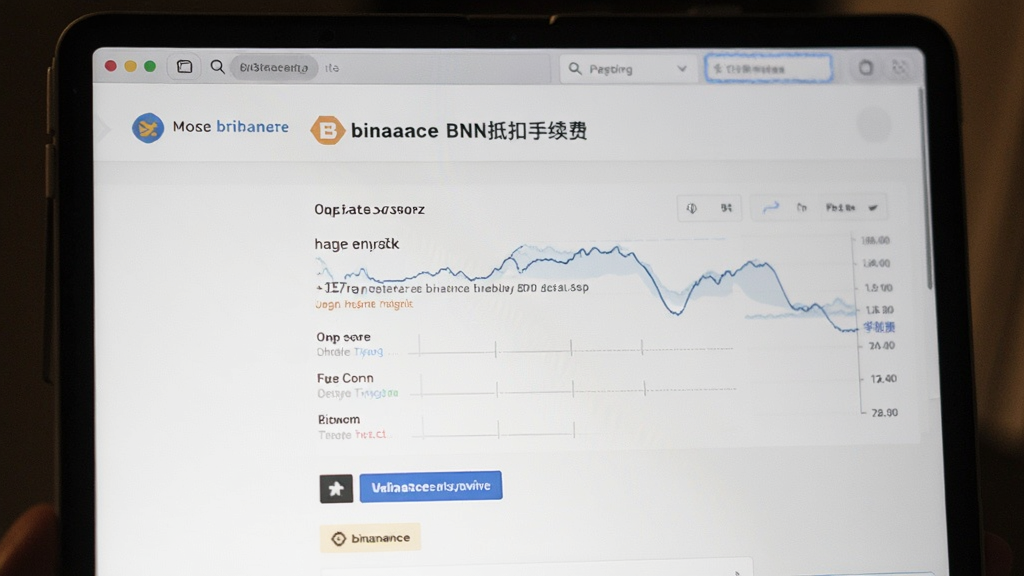Image resolution: width=1024 pixels, height=576 pixels.
Task: Click the green zoom window button
Action: (x=150, y=66)
